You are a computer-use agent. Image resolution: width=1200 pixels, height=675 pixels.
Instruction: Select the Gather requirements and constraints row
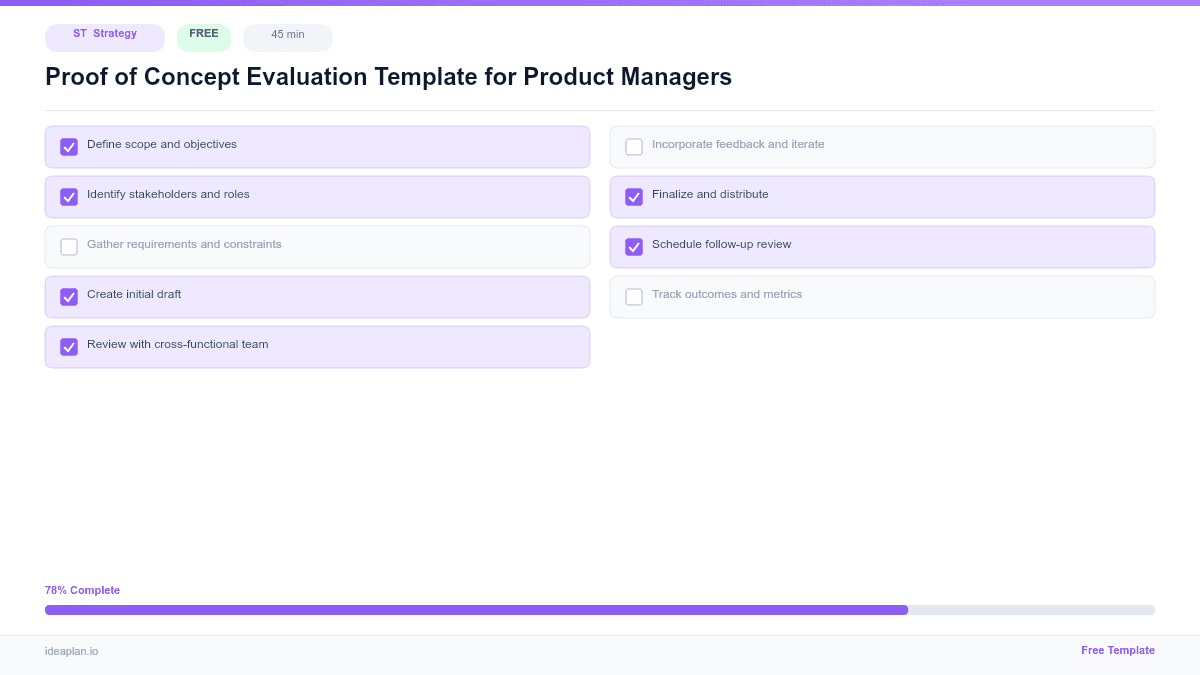pos(317,246)
